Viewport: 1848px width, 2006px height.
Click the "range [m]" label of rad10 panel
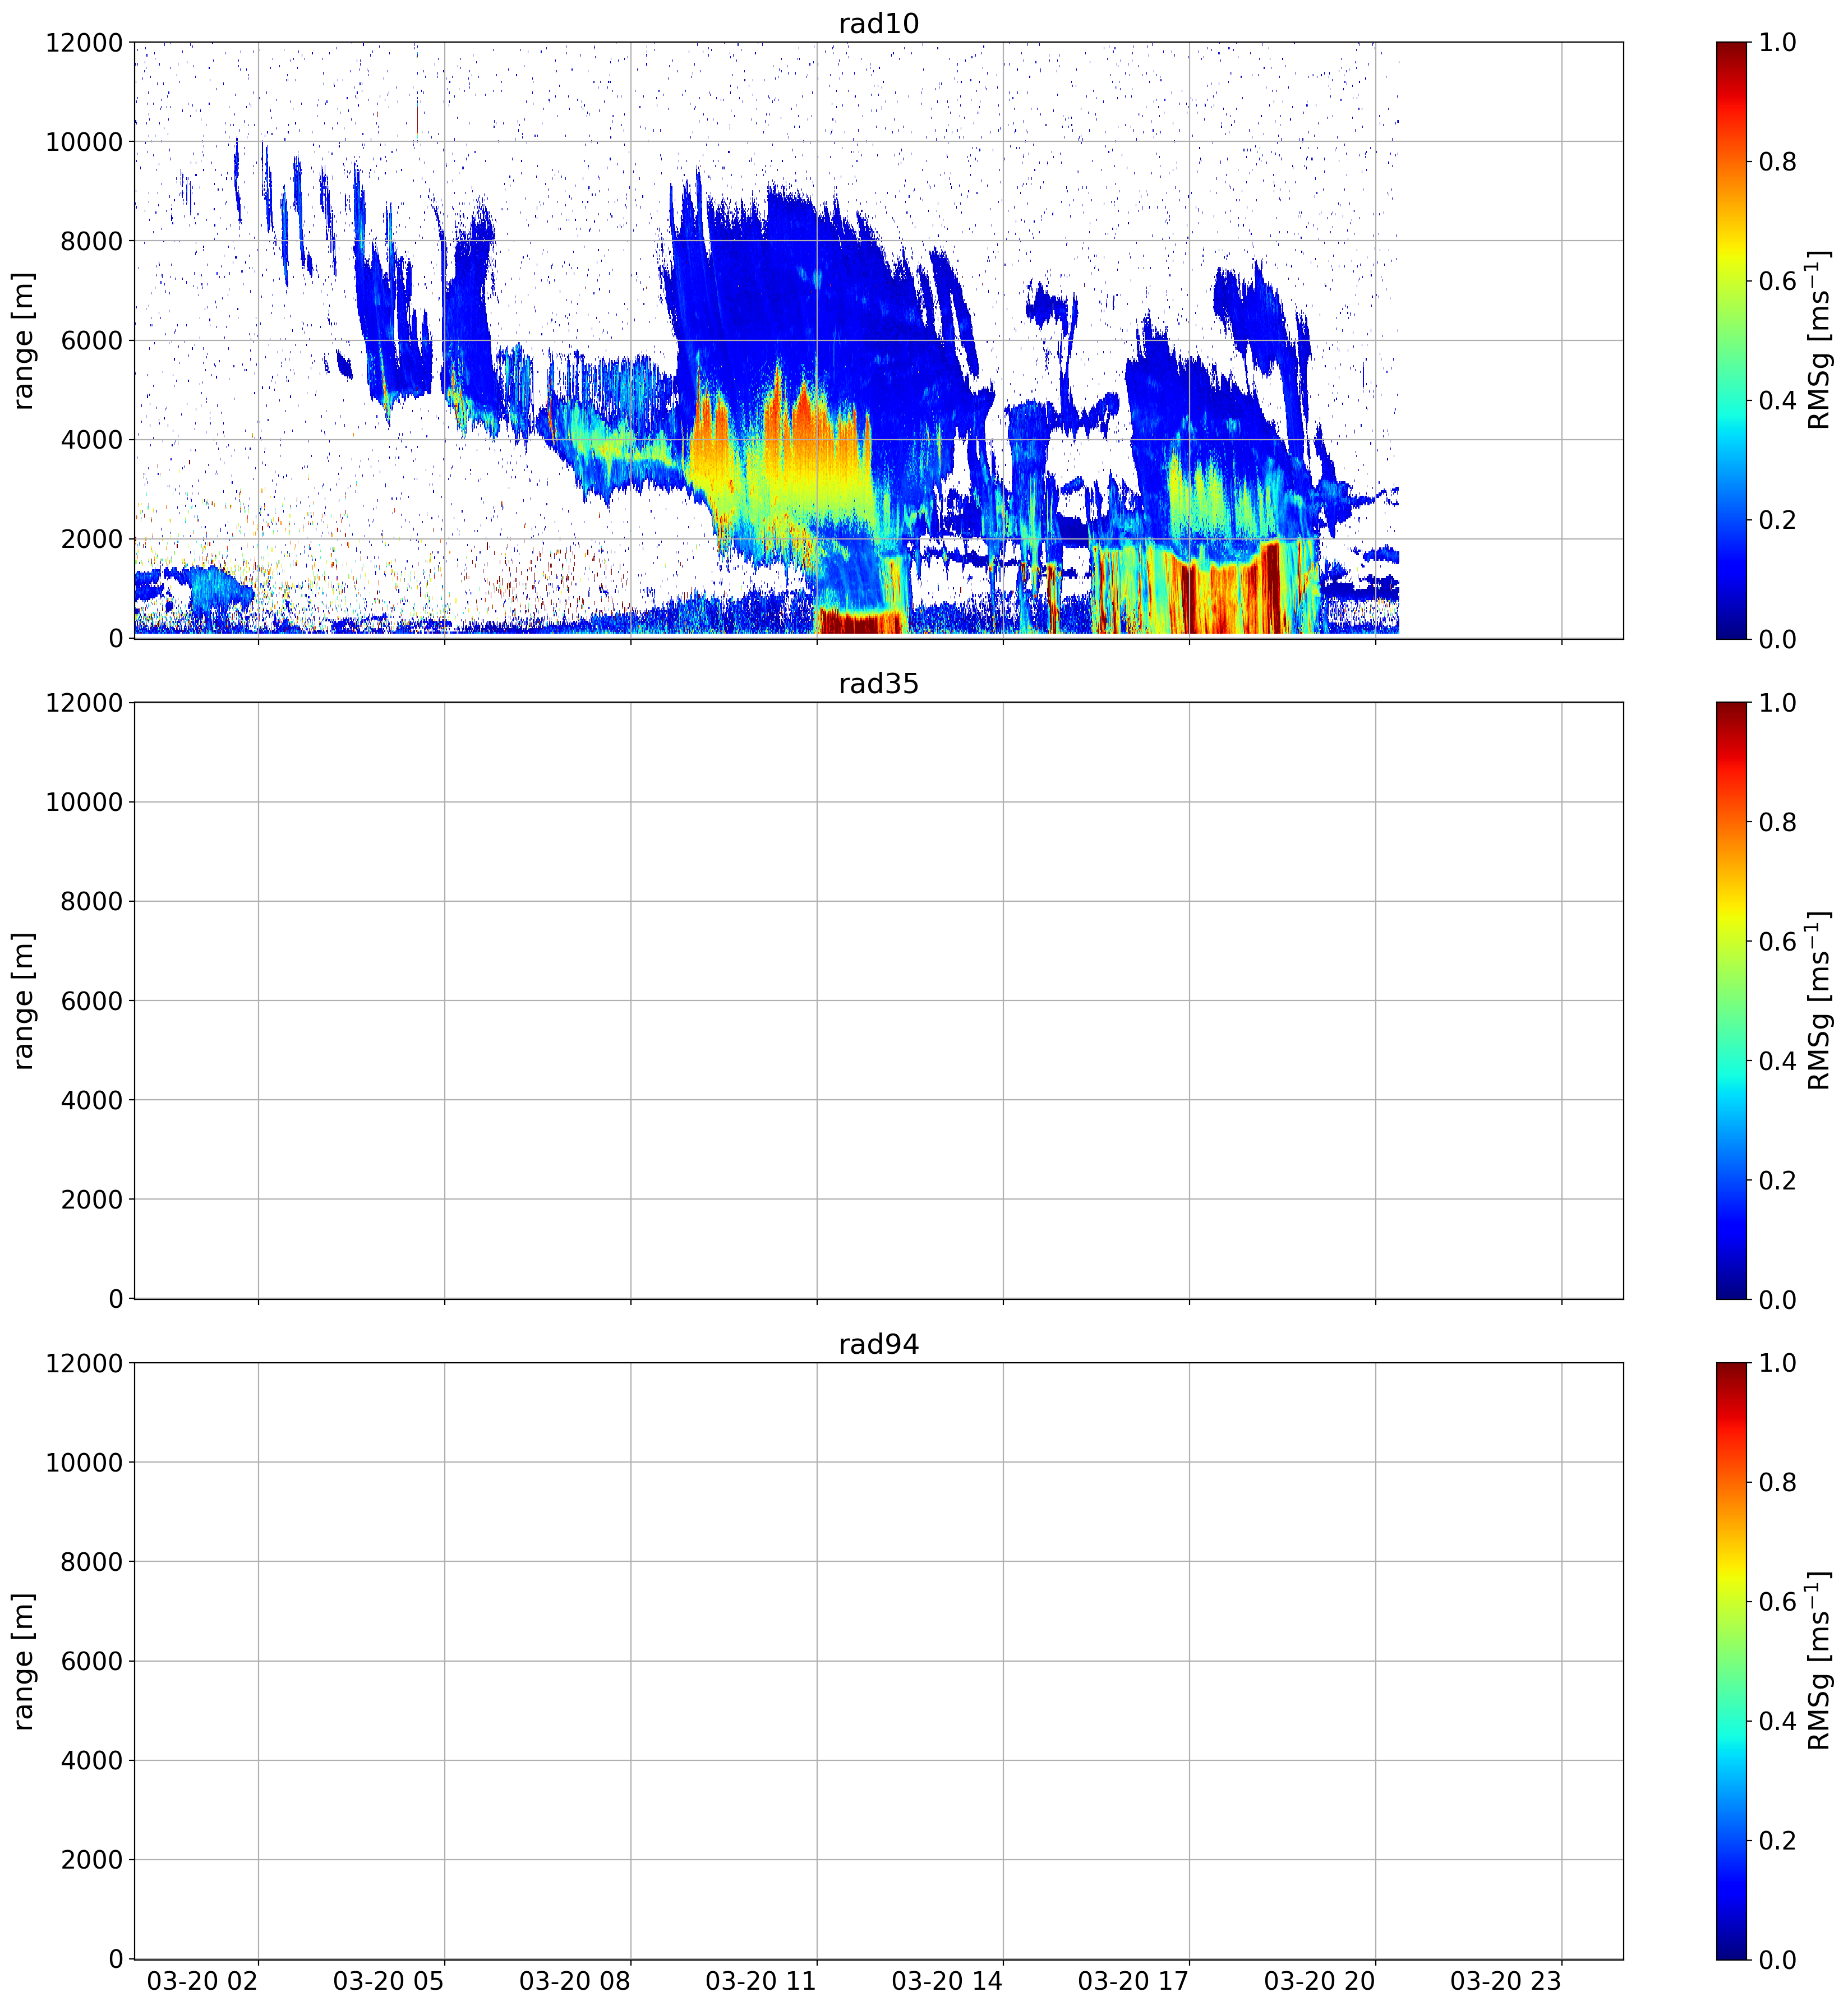pyautogui.click(x=23, y=340)
